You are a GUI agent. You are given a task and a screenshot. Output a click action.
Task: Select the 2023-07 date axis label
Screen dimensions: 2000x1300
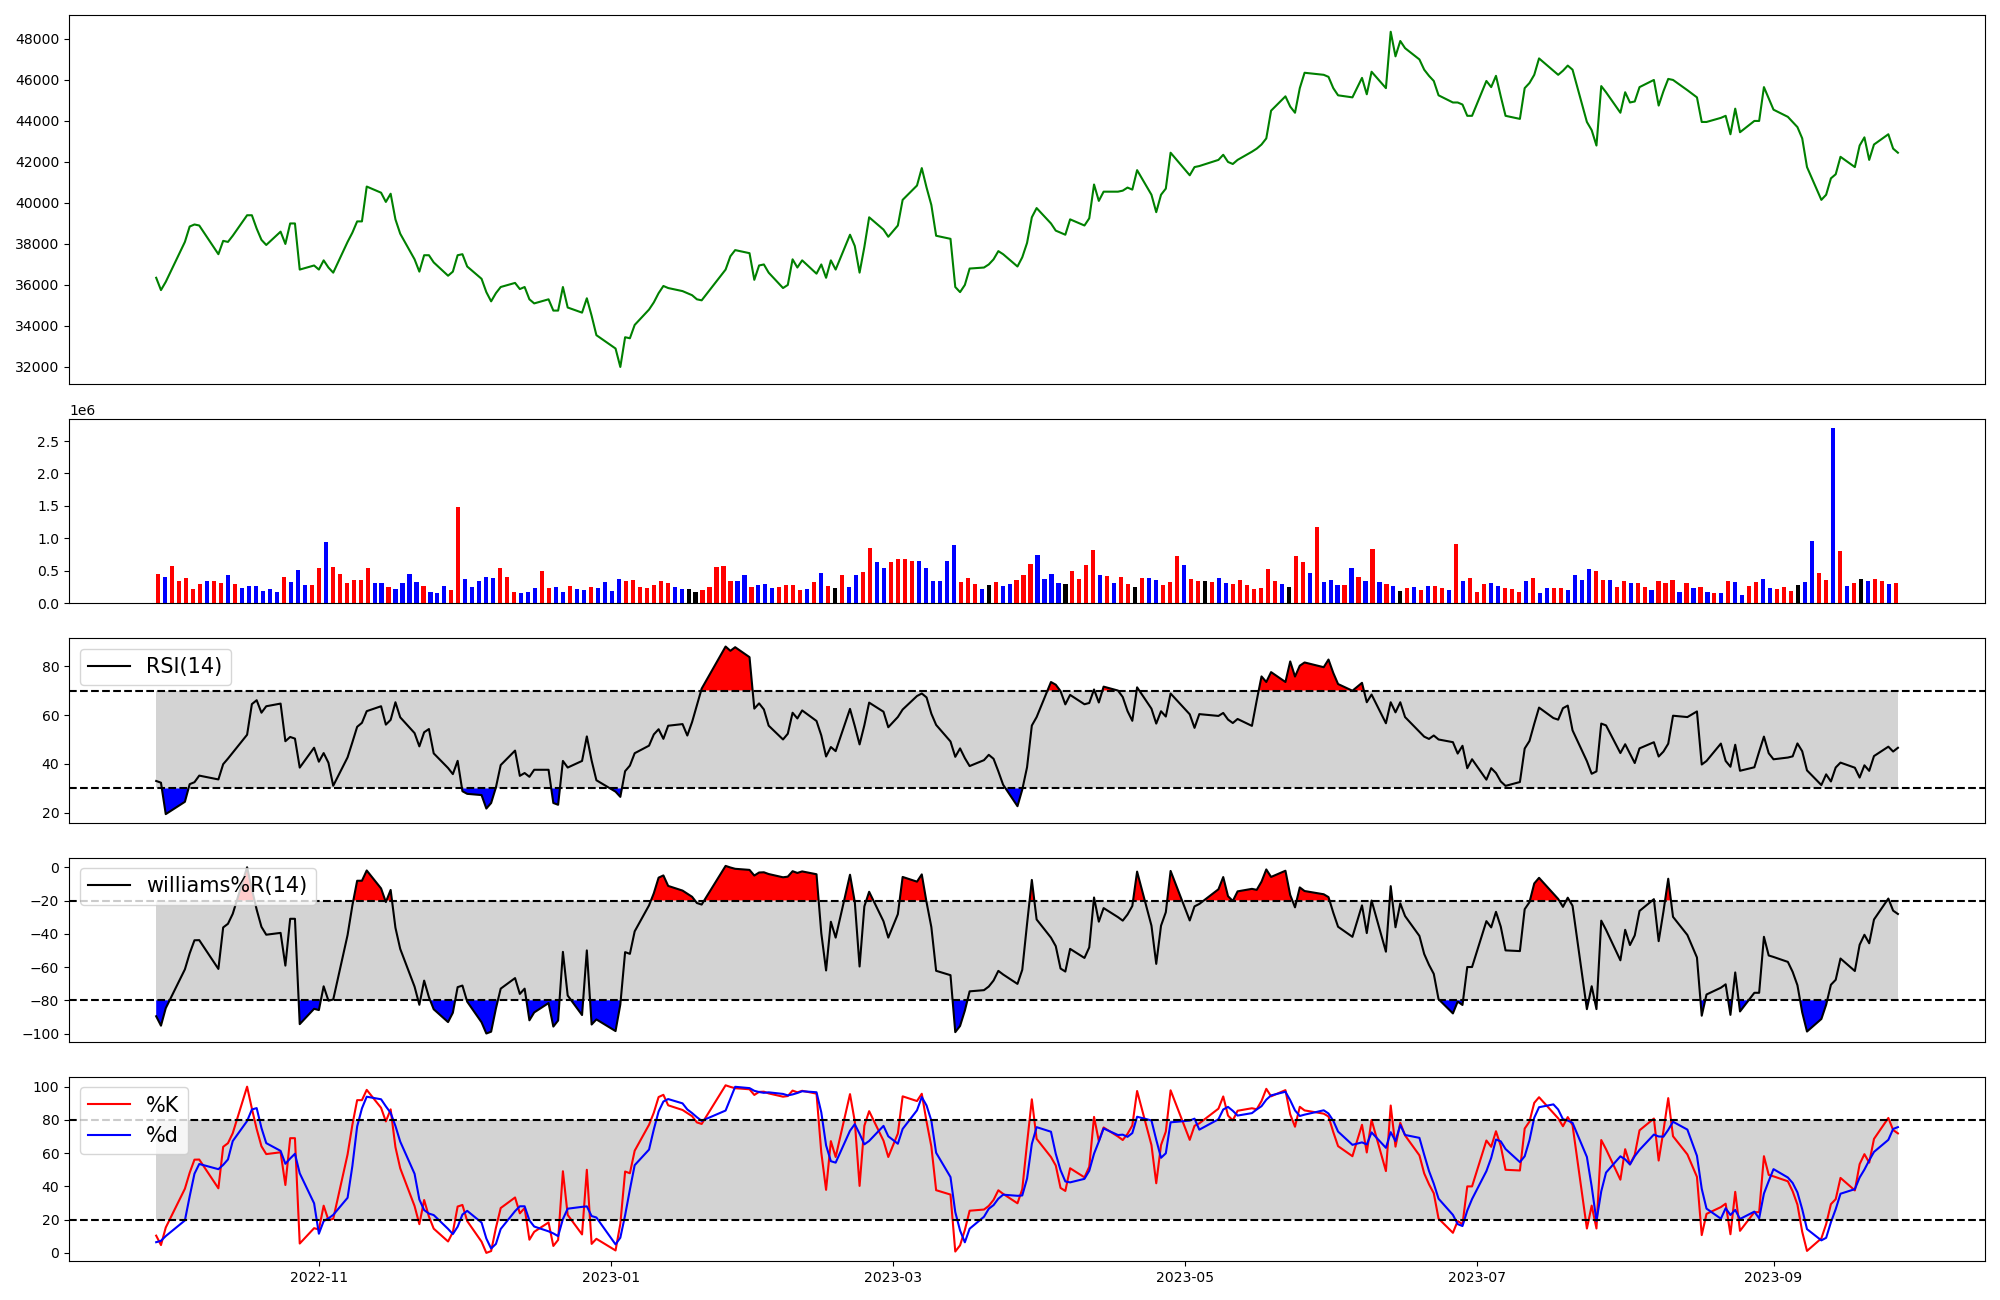[1476, 1277]
